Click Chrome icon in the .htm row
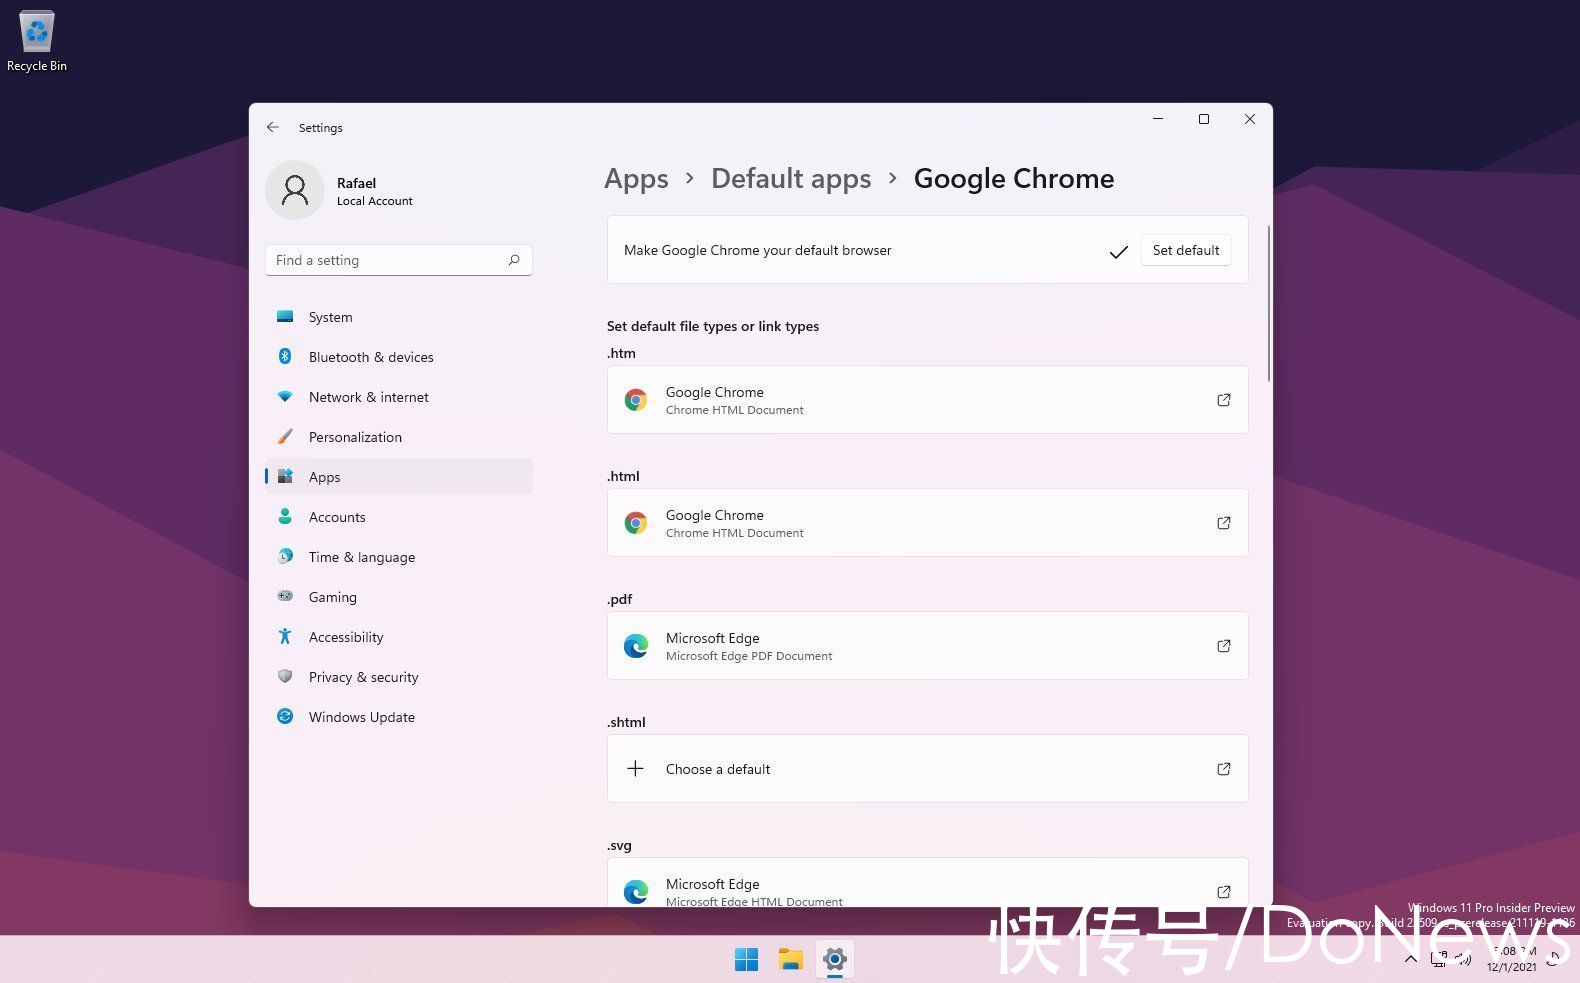The height and width of the screenshot is (983, 1580). click(635, 400)
